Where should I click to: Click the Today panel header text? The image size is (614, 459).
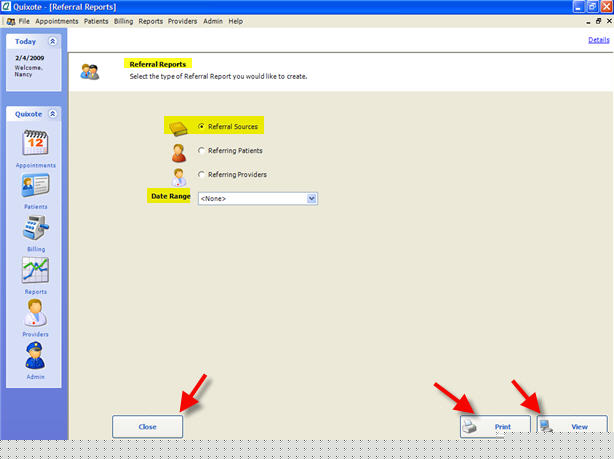(25, 41)
